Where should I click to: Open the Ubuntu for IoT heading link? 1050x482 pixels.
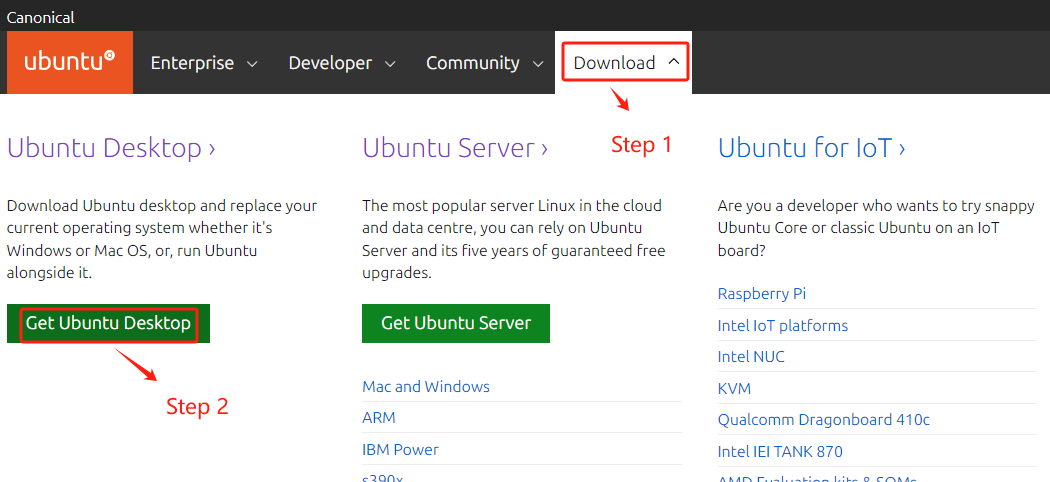pyautogui.click(x=812, y=147)
